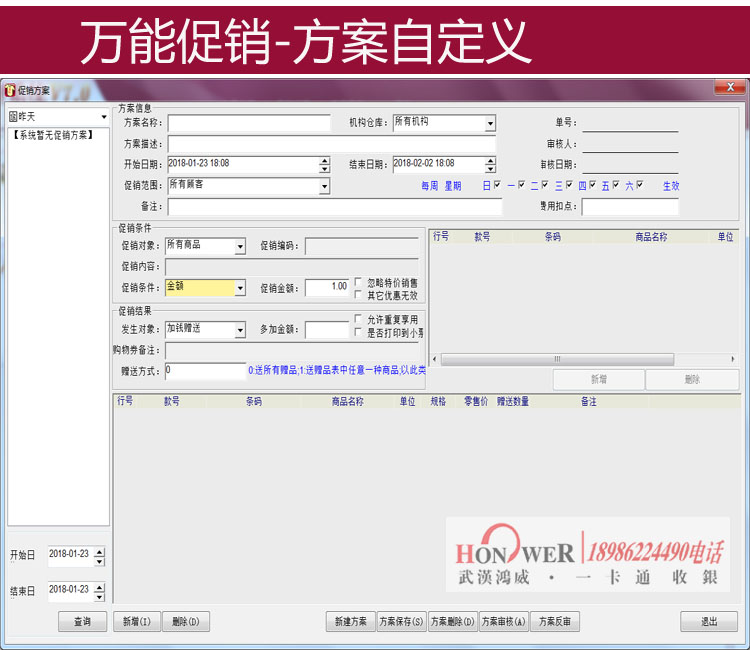Toggle the 二 (Tuesday) checkbox
Screen dimensions: 750x650
(x=545, y=184)
